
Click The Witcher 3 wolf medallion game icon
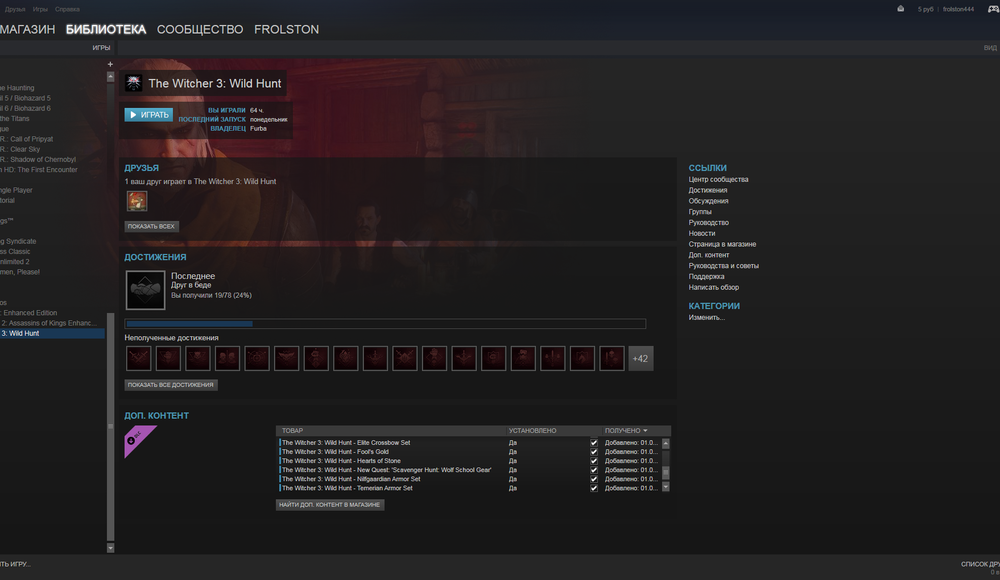[x=133, y=83]
